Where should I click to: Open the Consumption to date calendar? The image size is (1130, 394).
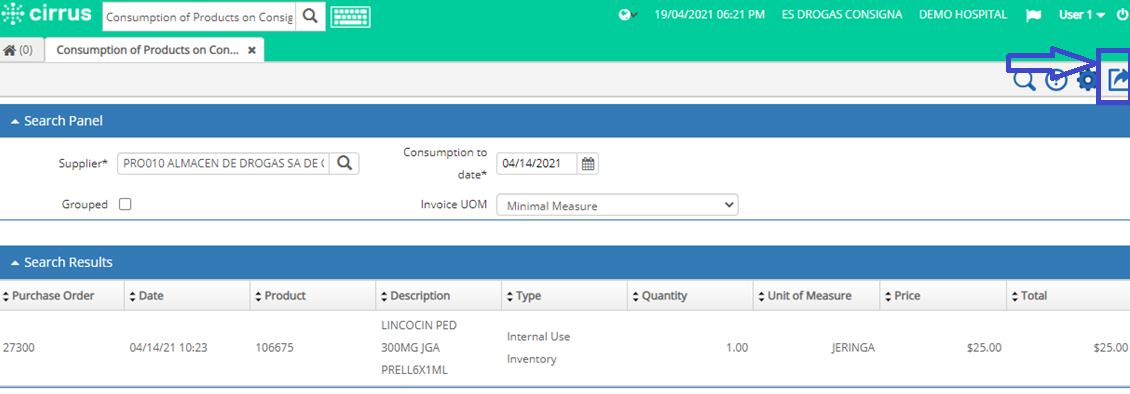[588, 164]
